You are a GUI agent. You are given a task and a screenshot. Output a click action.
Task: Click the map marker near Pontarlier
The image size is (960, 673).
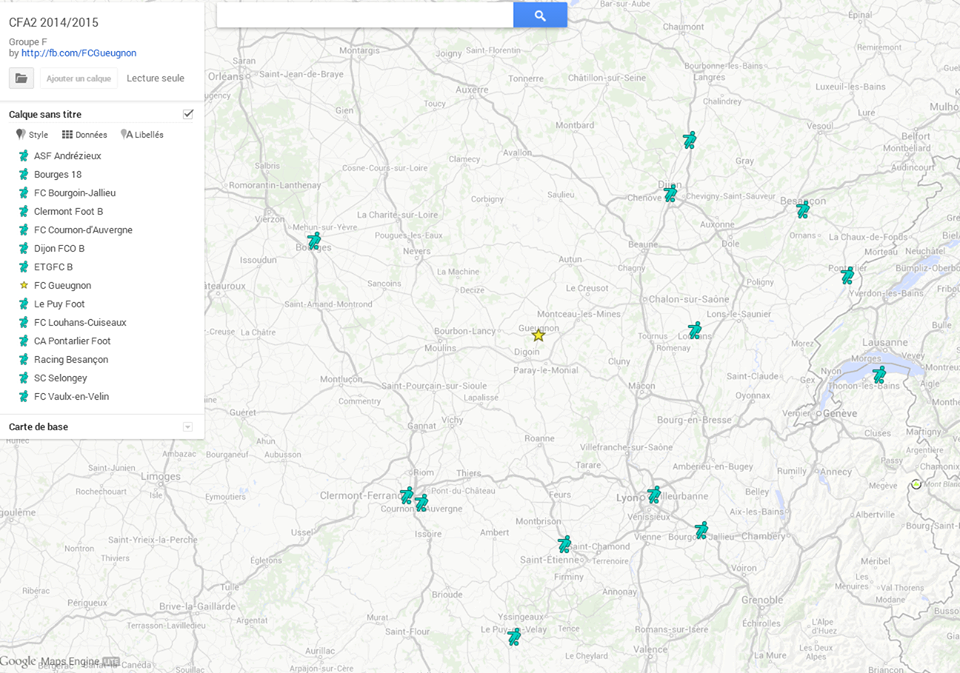(847, 275)
